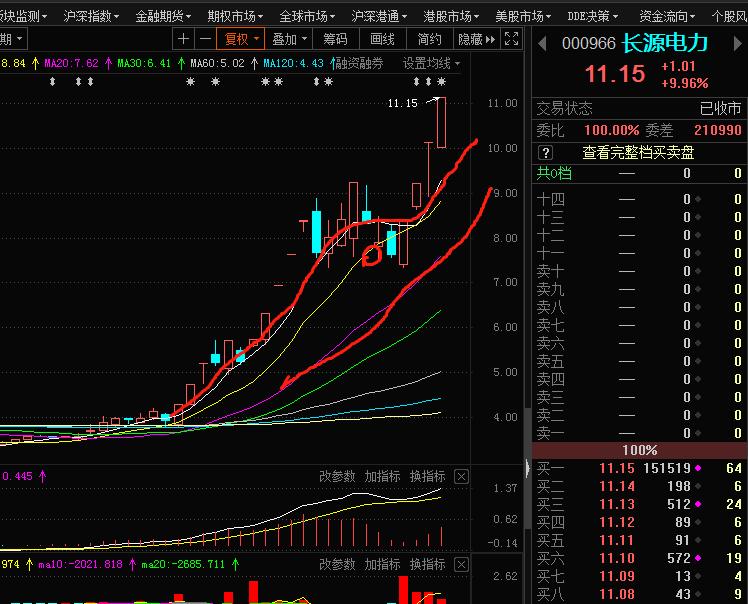
Task: Click 买一 bid price 11.15
Action: click(617, 469)
